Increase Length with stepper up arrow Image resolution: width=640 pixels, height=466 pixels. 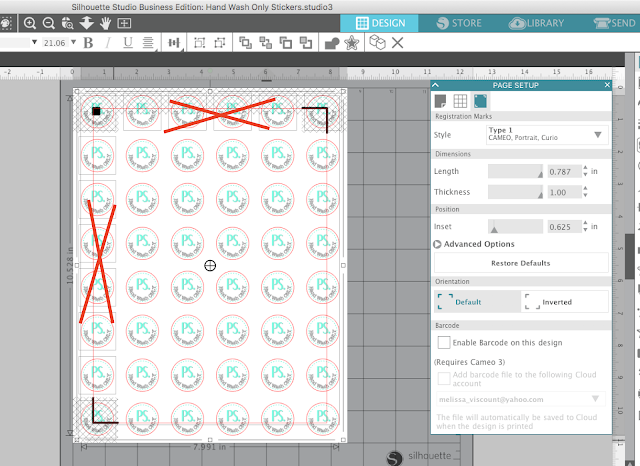click(585, 168)
